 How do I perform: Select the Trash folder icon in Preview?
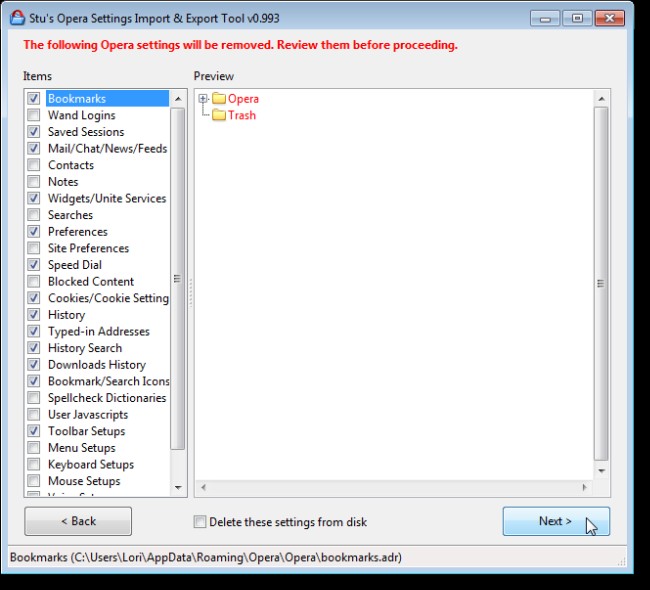point(219,115)
